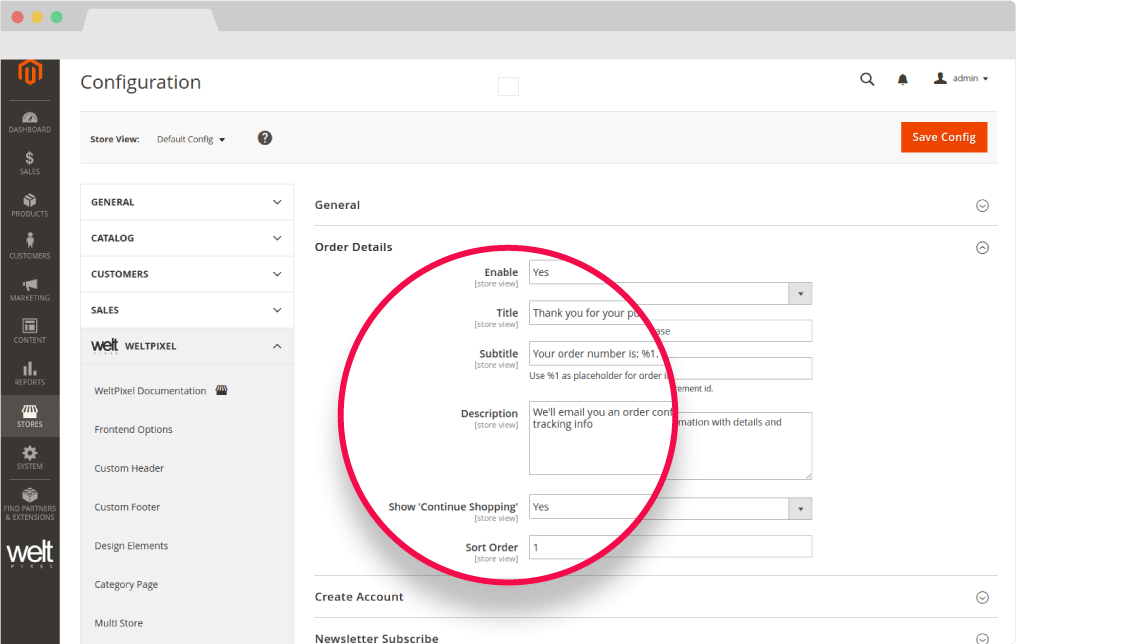Viewport: 1134px width, 644px height.
Task: Click the search magnifier icon
Action: [867, 79]
